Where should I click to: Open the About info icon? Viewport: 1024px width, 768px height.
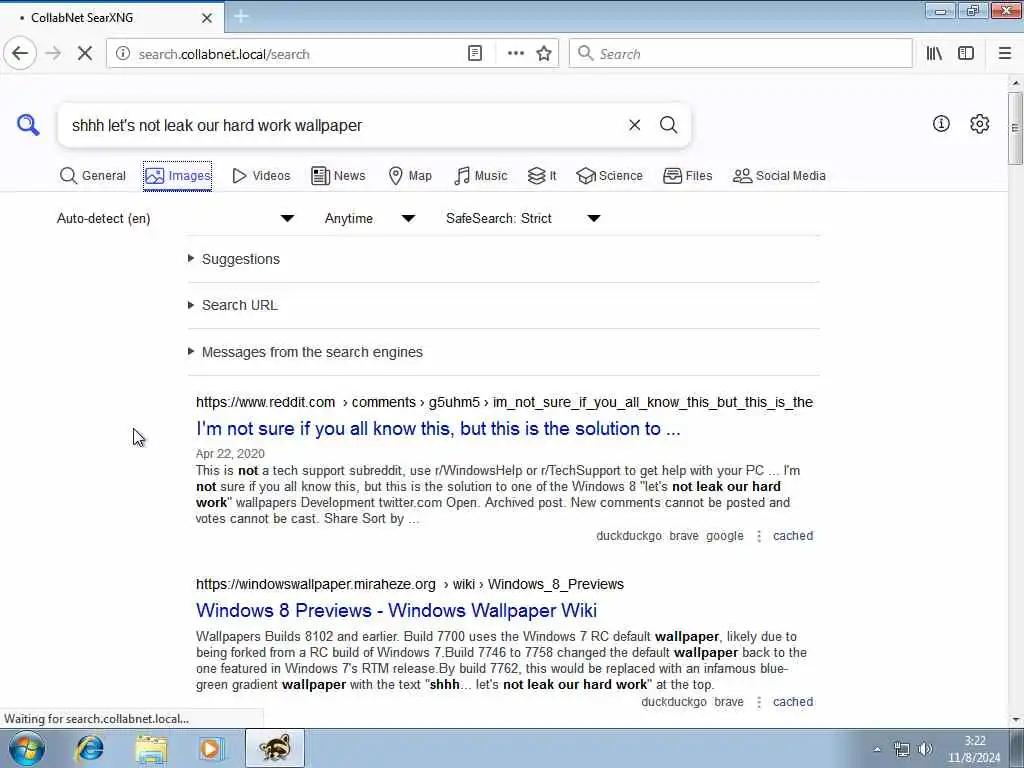941,123
